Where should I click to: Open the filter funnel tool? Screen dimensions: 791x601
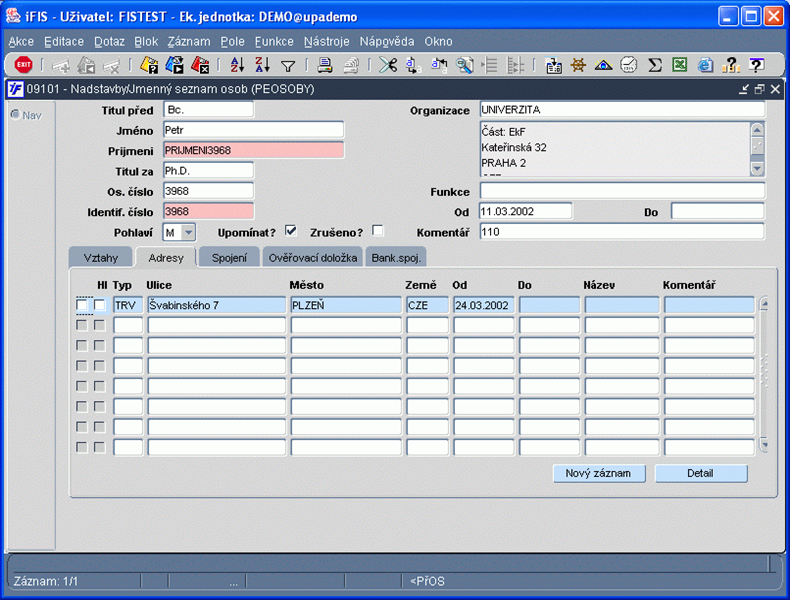coord(288,66)
